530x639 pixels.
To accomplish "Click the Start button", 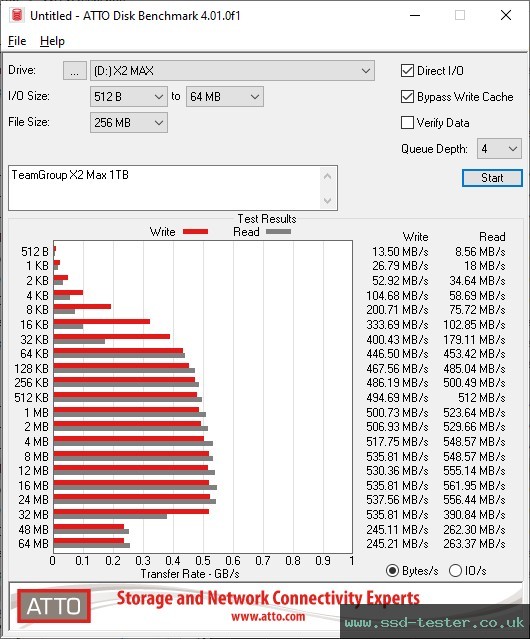I will 492,178.
